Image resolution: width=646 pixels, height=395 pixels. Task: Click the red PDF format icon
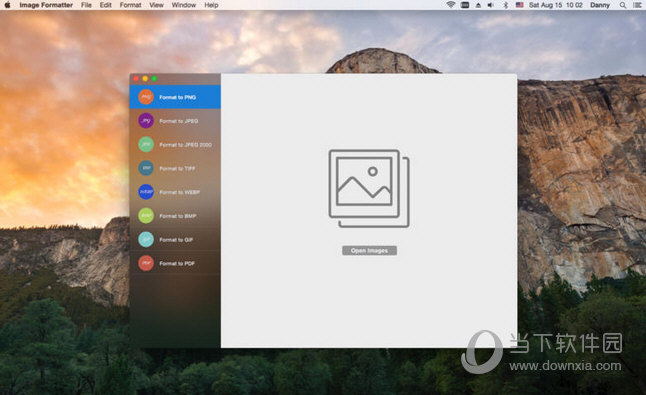coord(146,263)
